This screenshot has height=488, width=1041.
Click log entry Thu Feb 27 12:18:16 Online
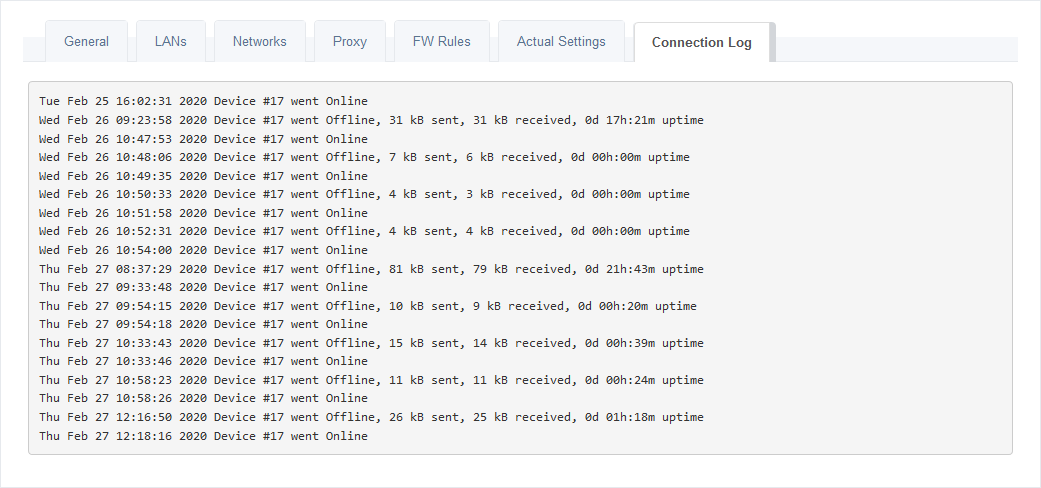pos(203,436)
